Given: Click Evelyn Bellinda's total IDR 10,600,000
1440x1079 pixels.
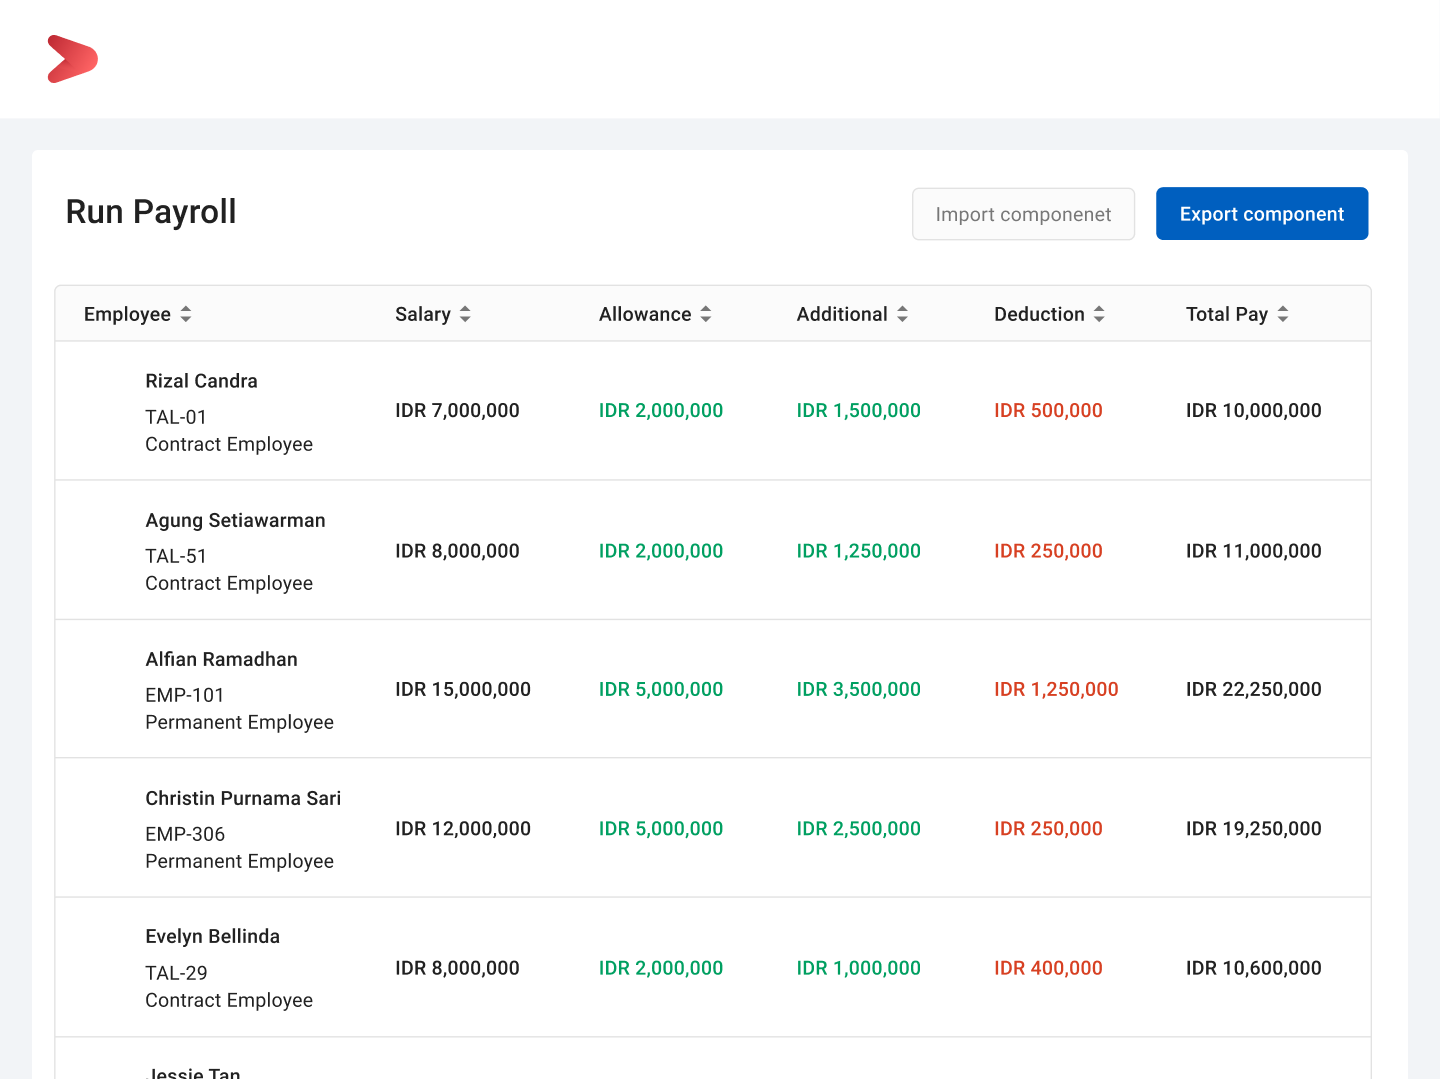Looking at the screenshot, I should (1253, 968).
